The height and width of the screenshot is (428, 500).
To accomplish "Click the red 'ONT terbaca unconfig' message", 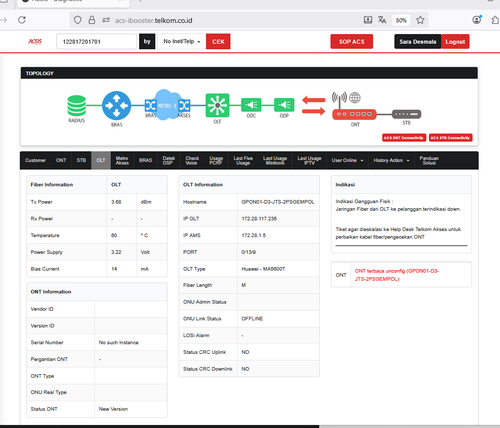I will click(x=397, y=275).
